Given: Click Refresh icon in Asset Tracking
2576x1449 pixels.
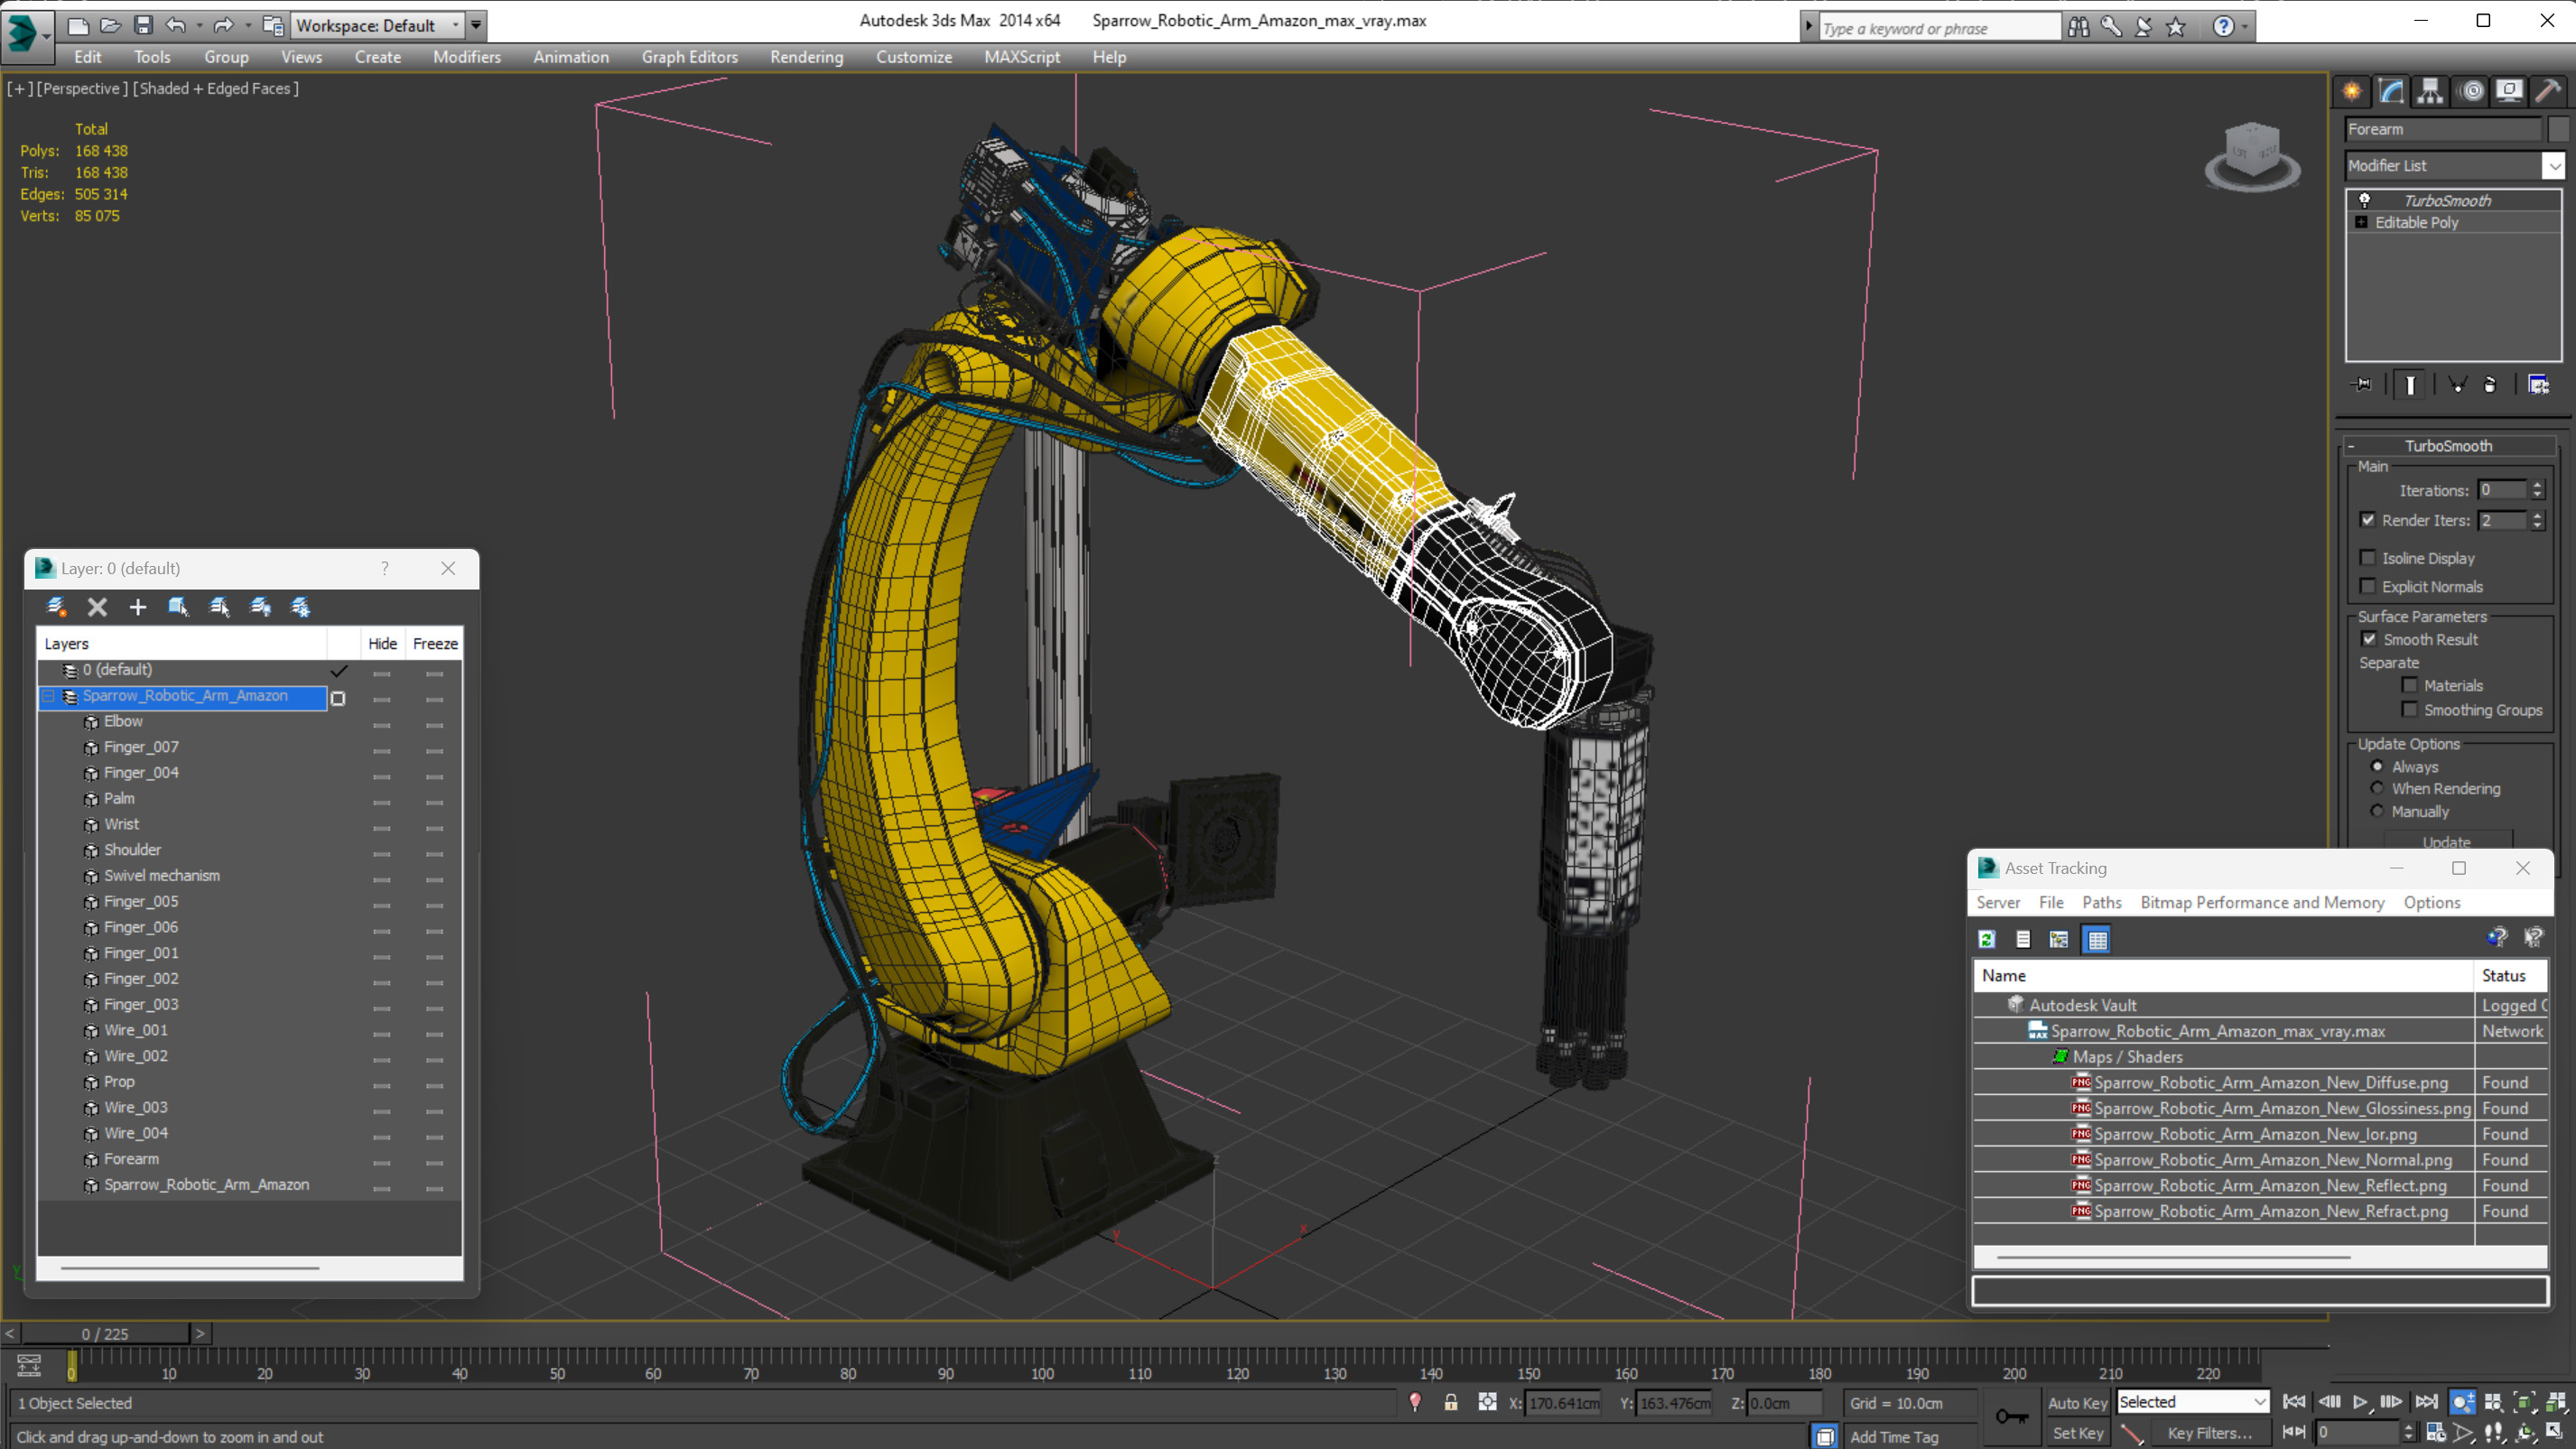Looking at the screenshot, I should pos(1987,939).
